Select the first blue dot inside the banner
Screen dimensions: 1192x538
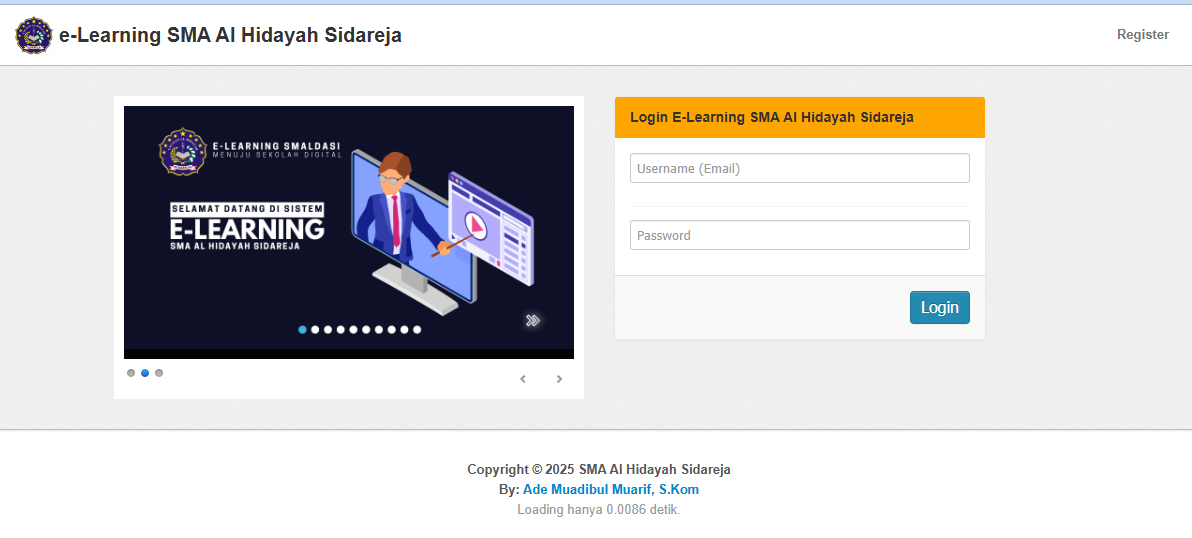pos(303,329)
